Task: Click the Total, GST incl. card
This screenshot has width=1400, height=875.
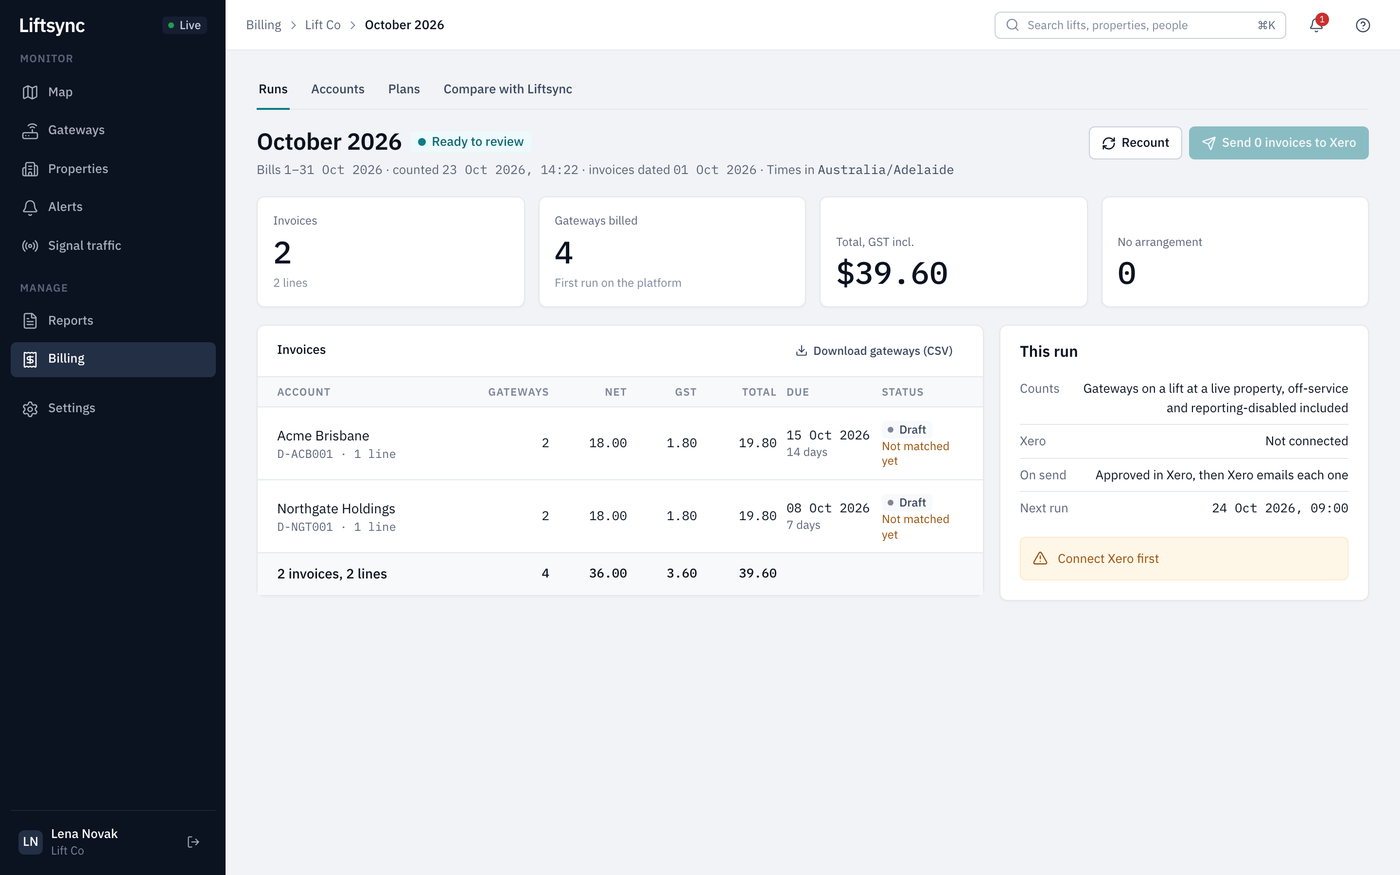Action: point(953,252)
